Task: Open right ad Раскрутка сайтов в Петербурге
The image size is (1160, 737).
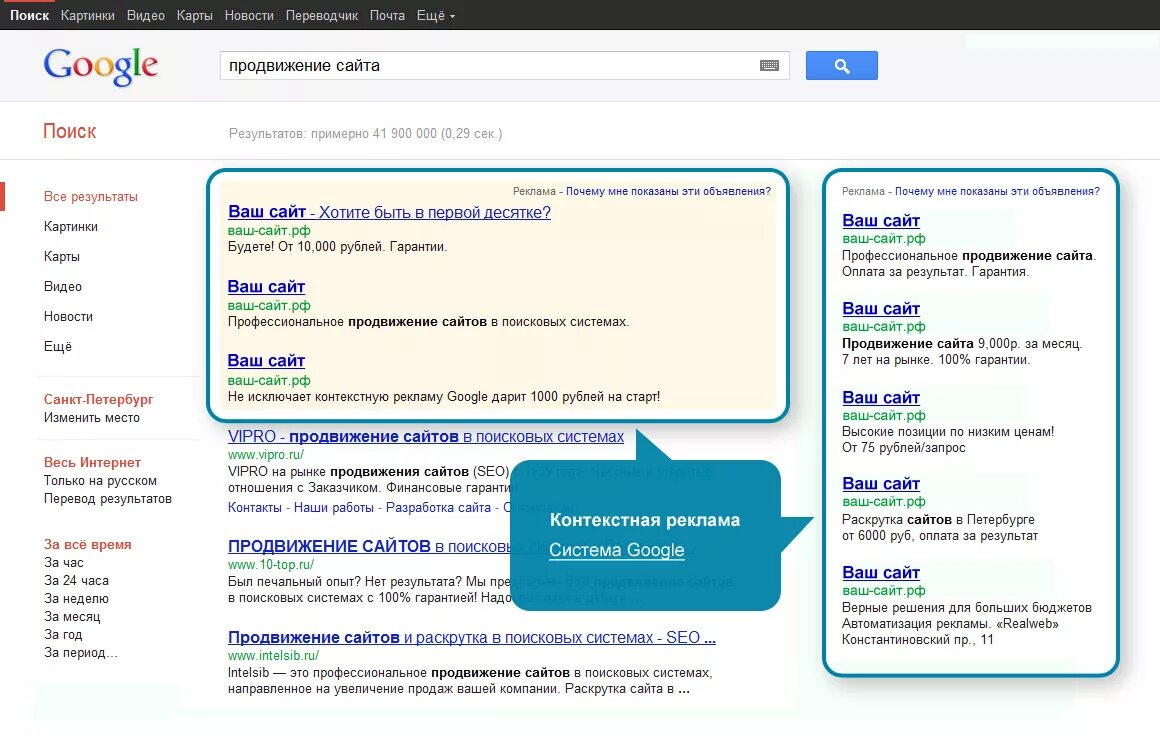Action: click(x=881, y=483)
